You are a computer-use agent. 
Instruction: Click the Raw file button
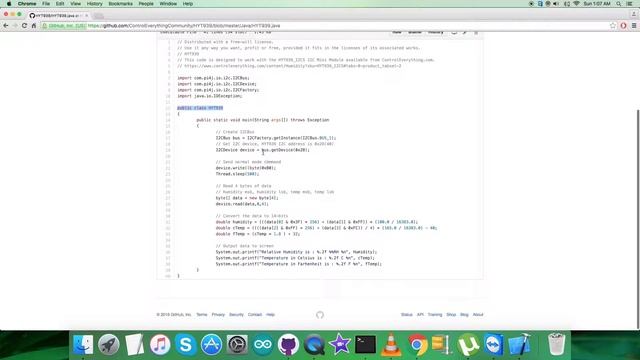(x=397, y=32)
